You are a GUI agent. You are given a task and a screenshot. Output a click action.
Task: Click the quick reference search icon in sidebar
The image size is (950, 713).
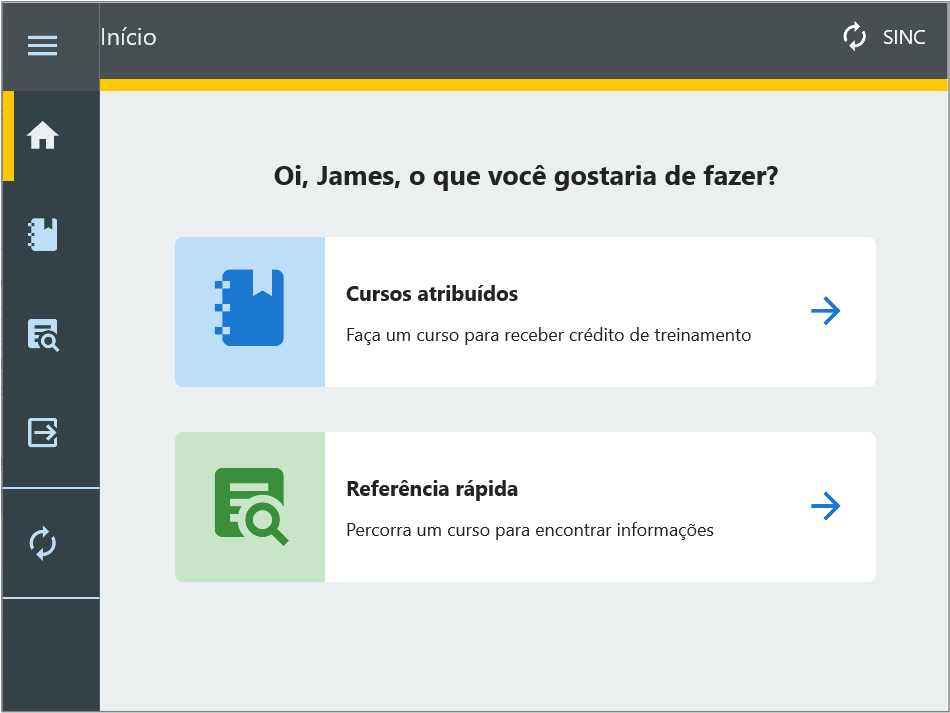(42, 335)
